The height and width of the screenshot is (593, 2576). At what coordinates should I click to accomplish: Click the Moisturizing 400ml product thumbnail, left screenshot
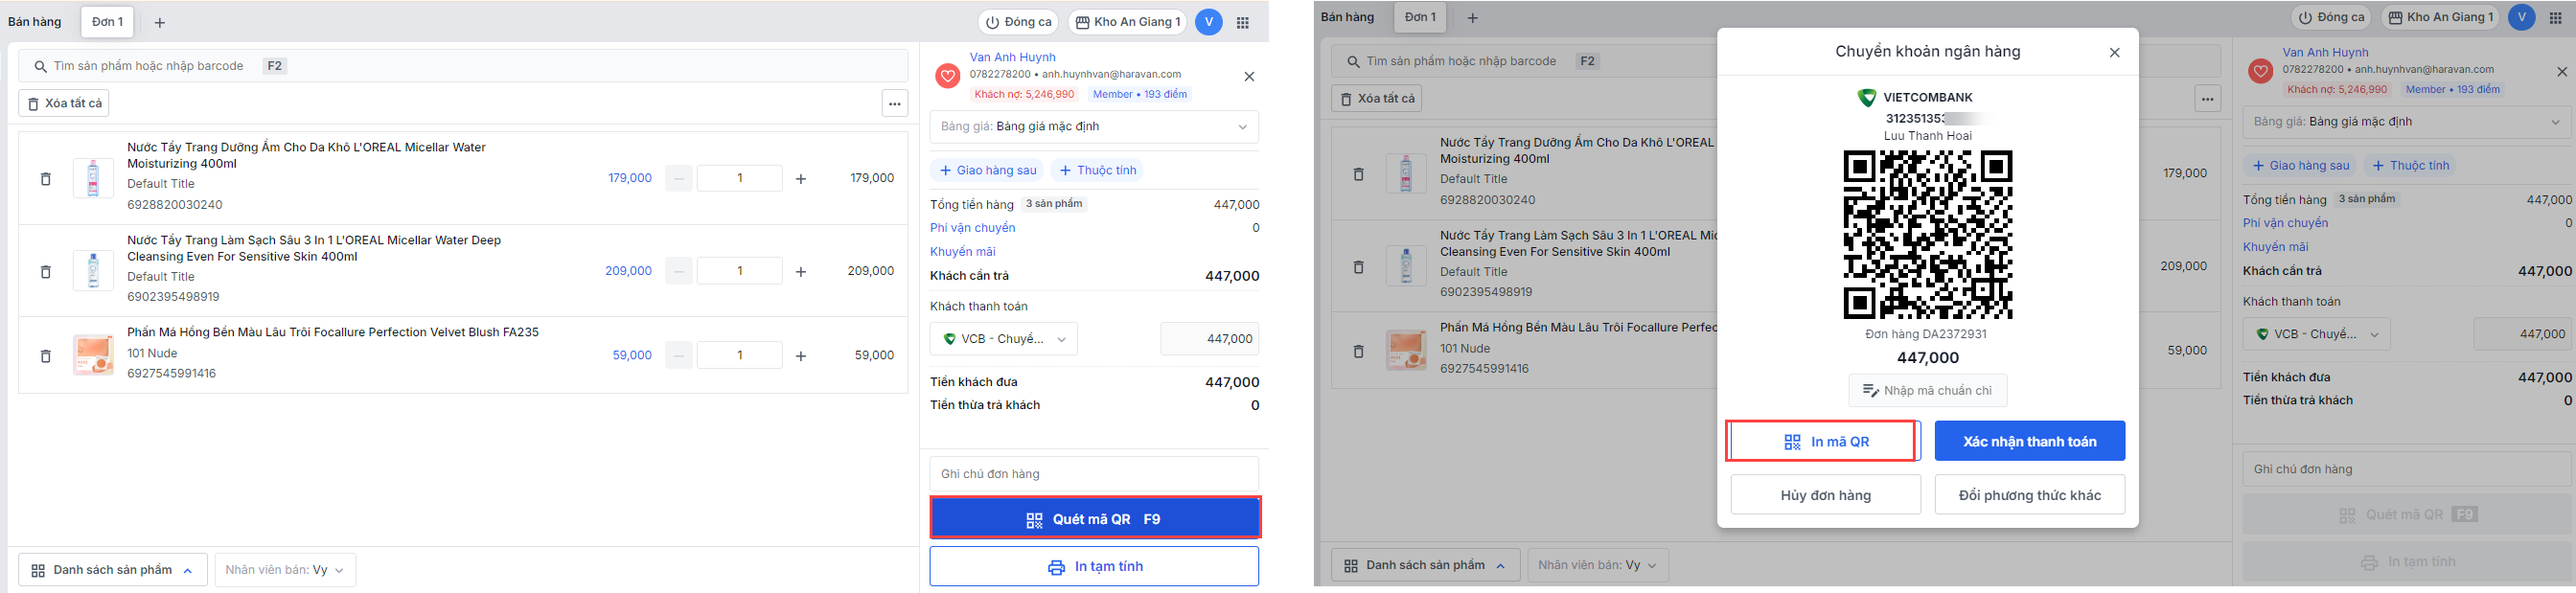point(93,178)
